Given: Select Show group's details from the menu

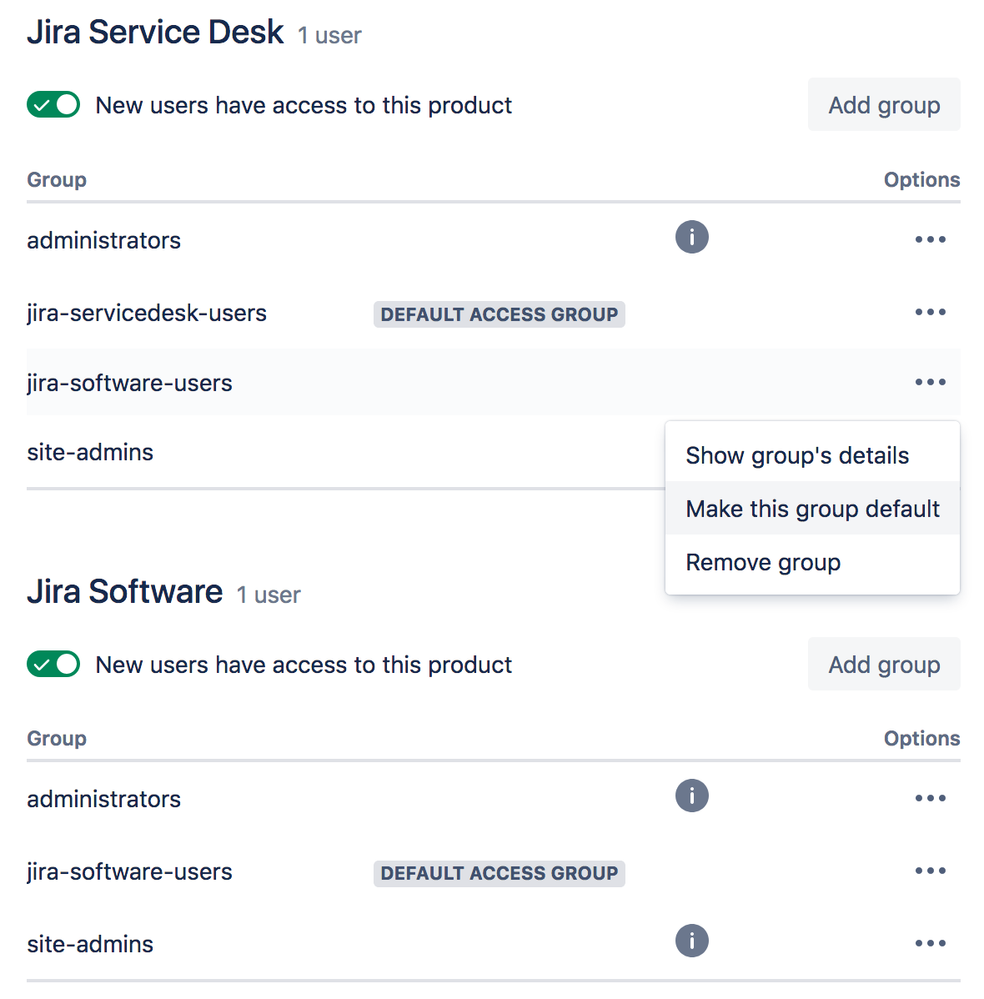Looking at the screenshot, I should [796, 455].
